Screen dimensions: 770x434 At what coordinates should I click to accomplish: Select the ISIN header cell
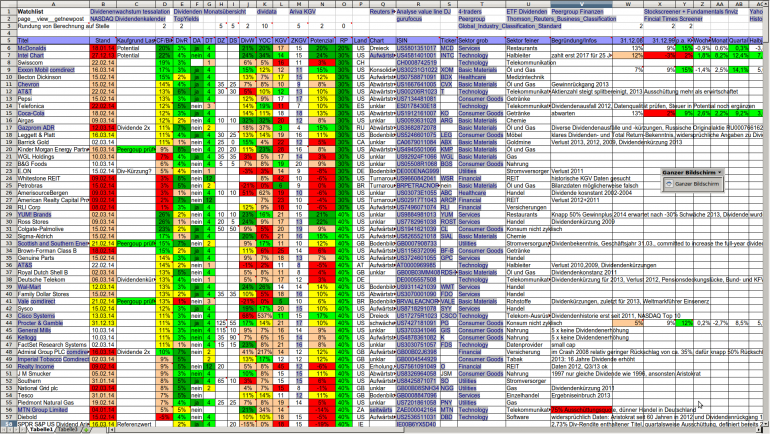(417, 41)
